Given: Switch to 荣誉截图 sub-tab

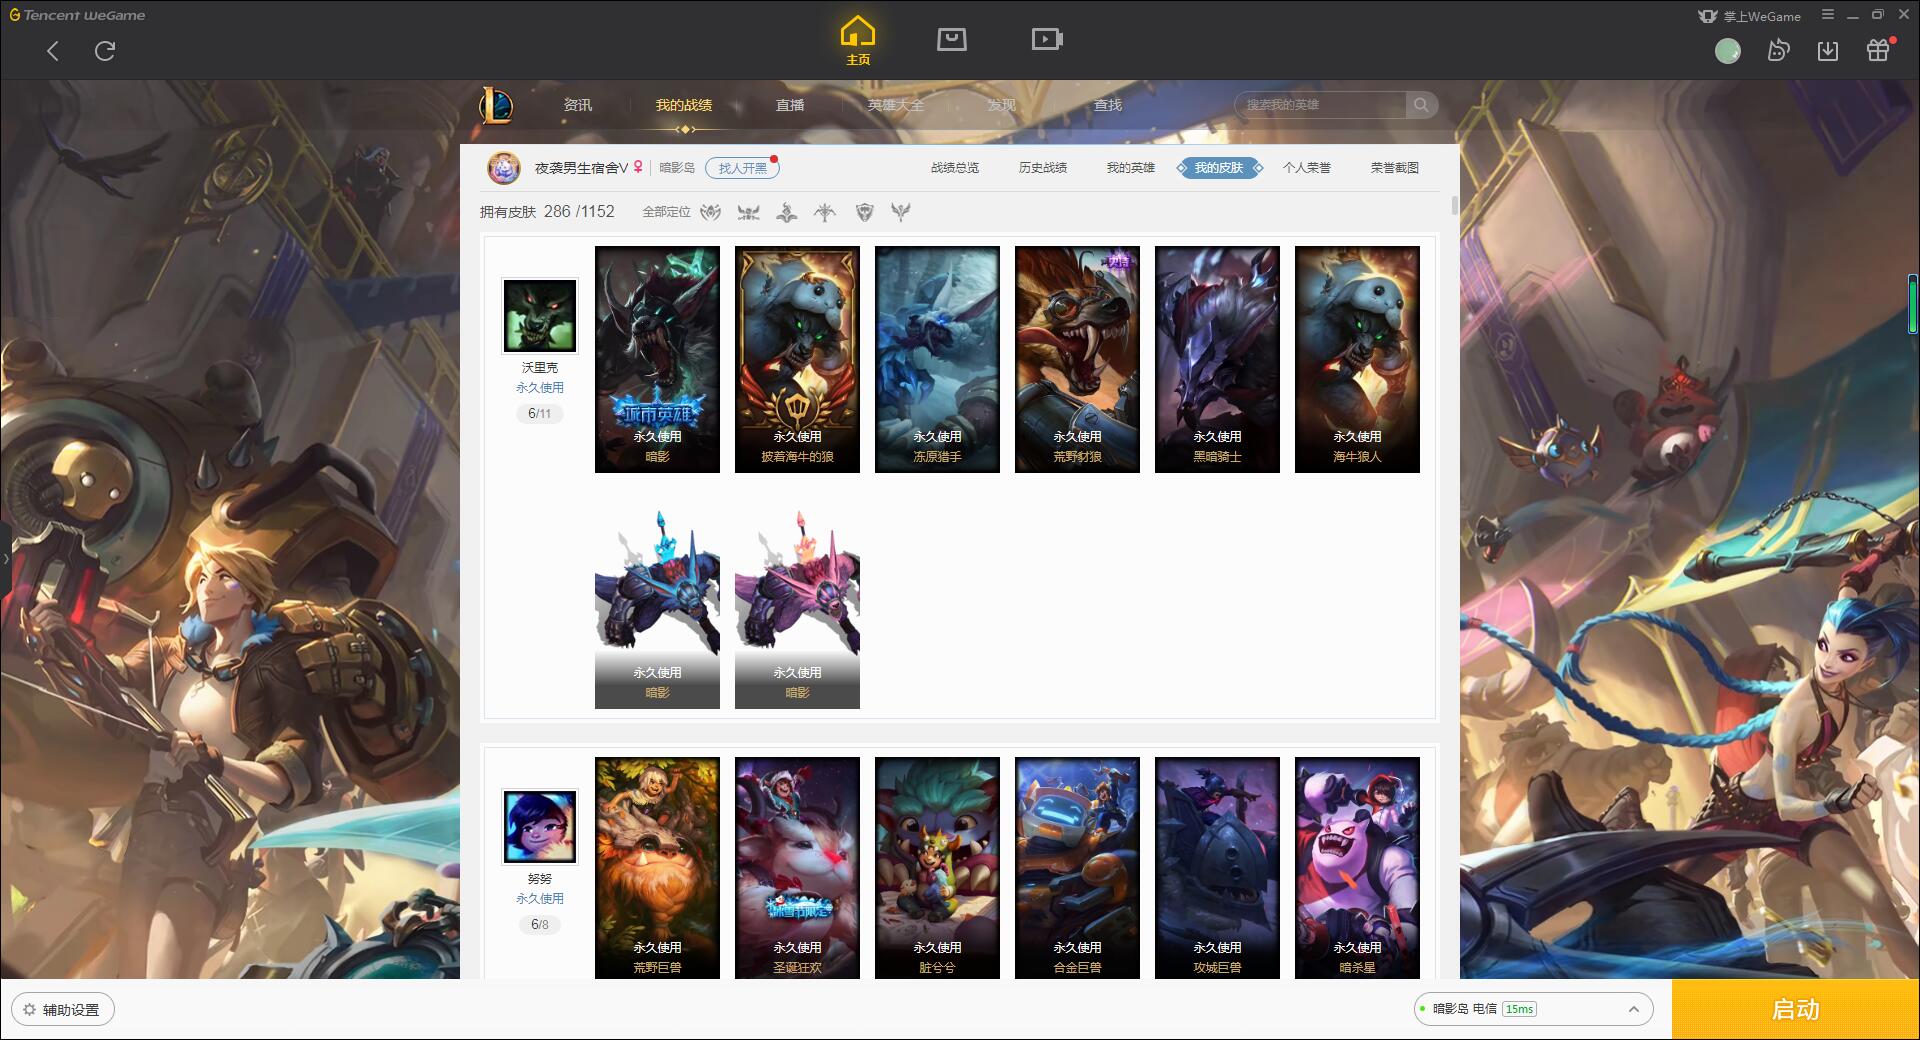Looking at the screenshot, I should coord(1395,168).
